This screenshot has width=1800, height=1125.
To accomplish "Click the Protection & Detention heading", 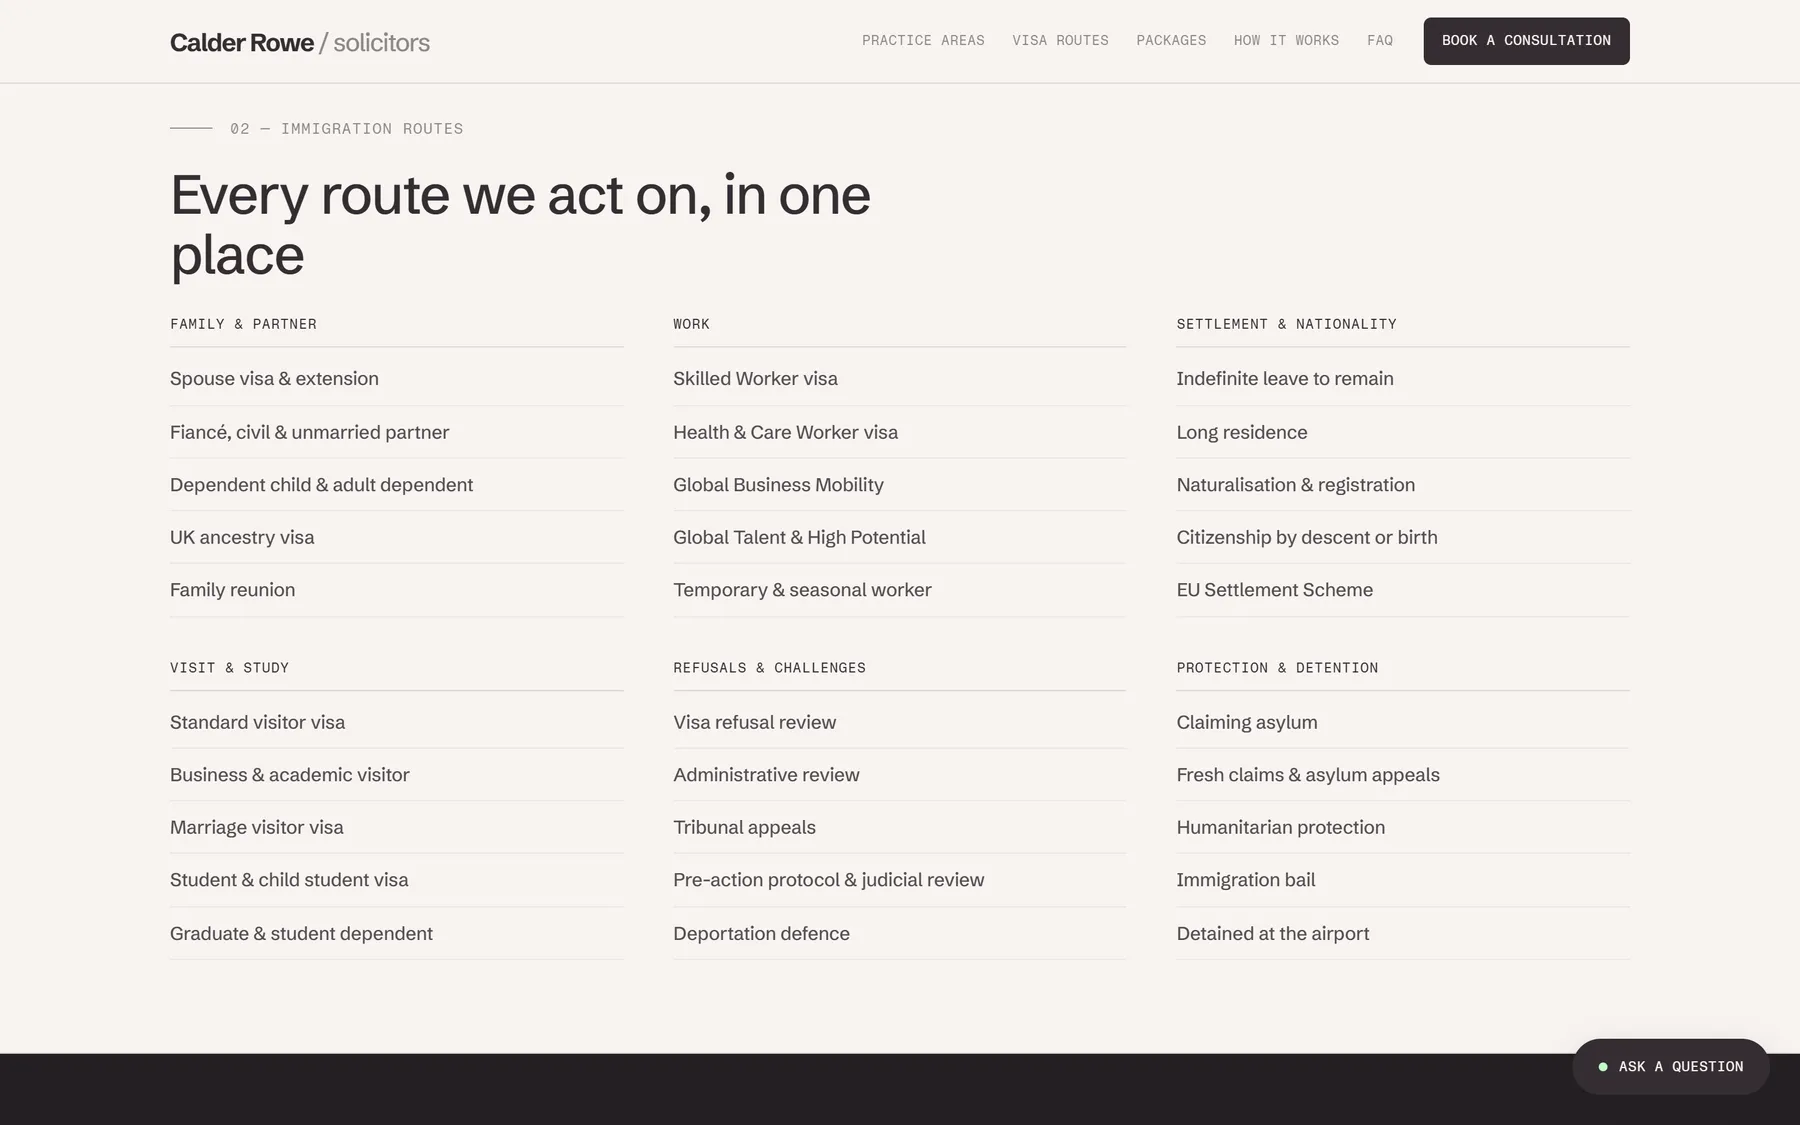I will coord(1277,668).
